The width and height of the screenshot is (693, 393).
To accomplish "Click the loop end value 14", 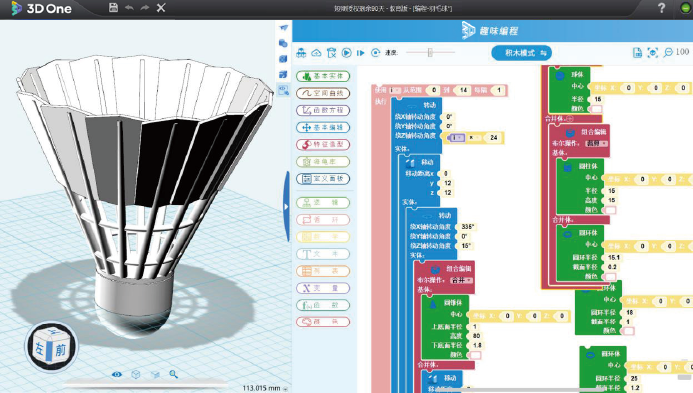I will click(463, 90).
